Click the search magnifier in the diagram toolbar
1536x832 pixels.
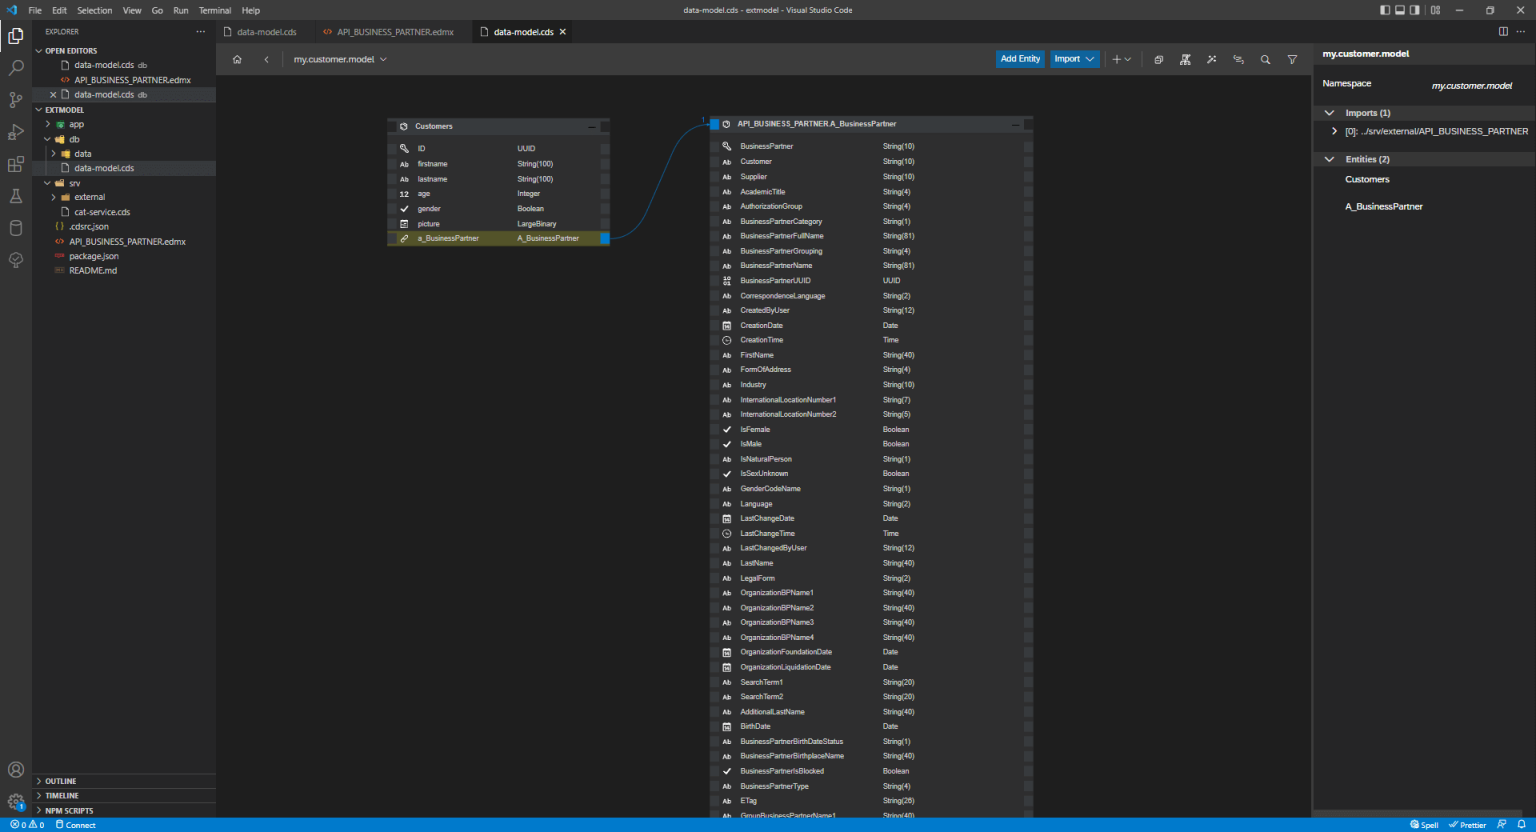(1264, 59)
